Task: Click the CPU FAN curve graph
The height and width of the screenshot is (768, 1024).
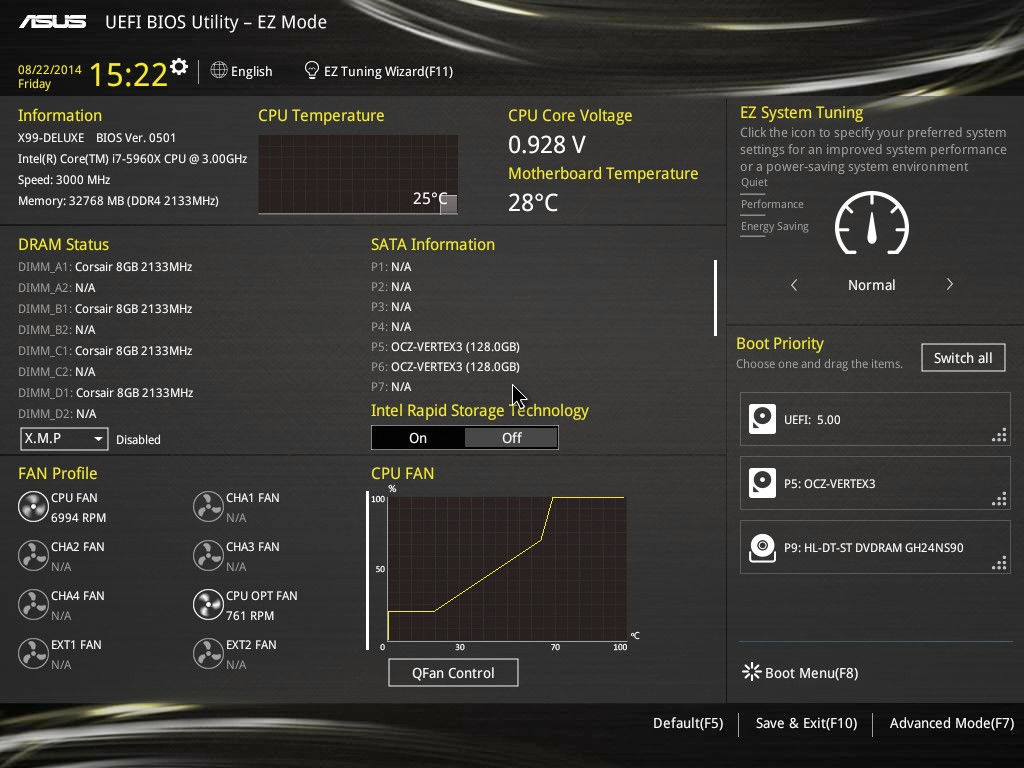Action: [x=507, y=568]
